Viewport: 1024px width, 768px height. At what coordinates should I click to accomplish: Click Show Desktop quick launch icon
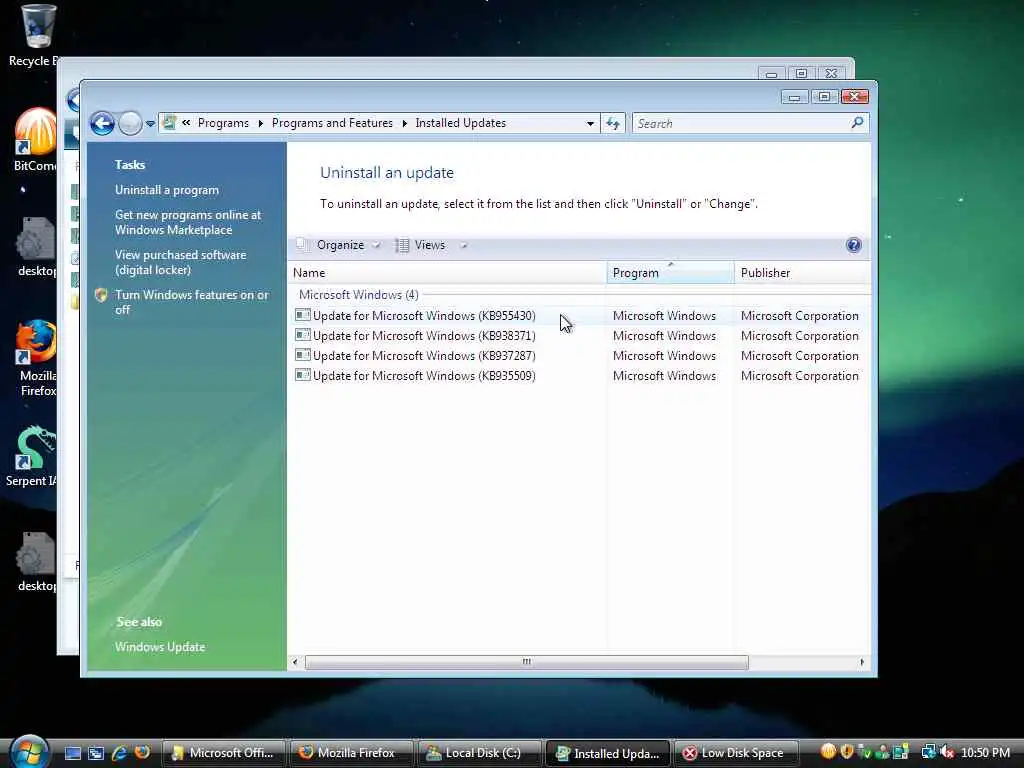coord(73,753)
